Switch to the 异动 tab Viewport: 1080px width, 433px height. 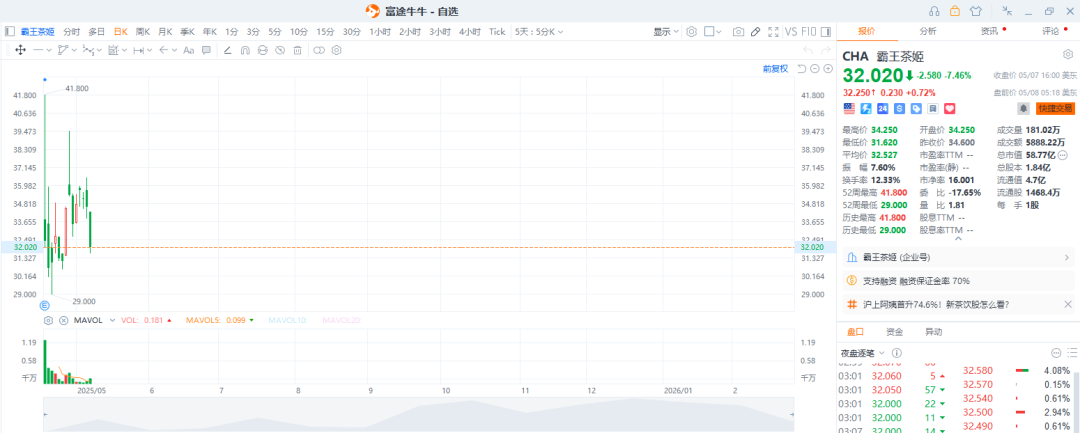coord(933,332)
